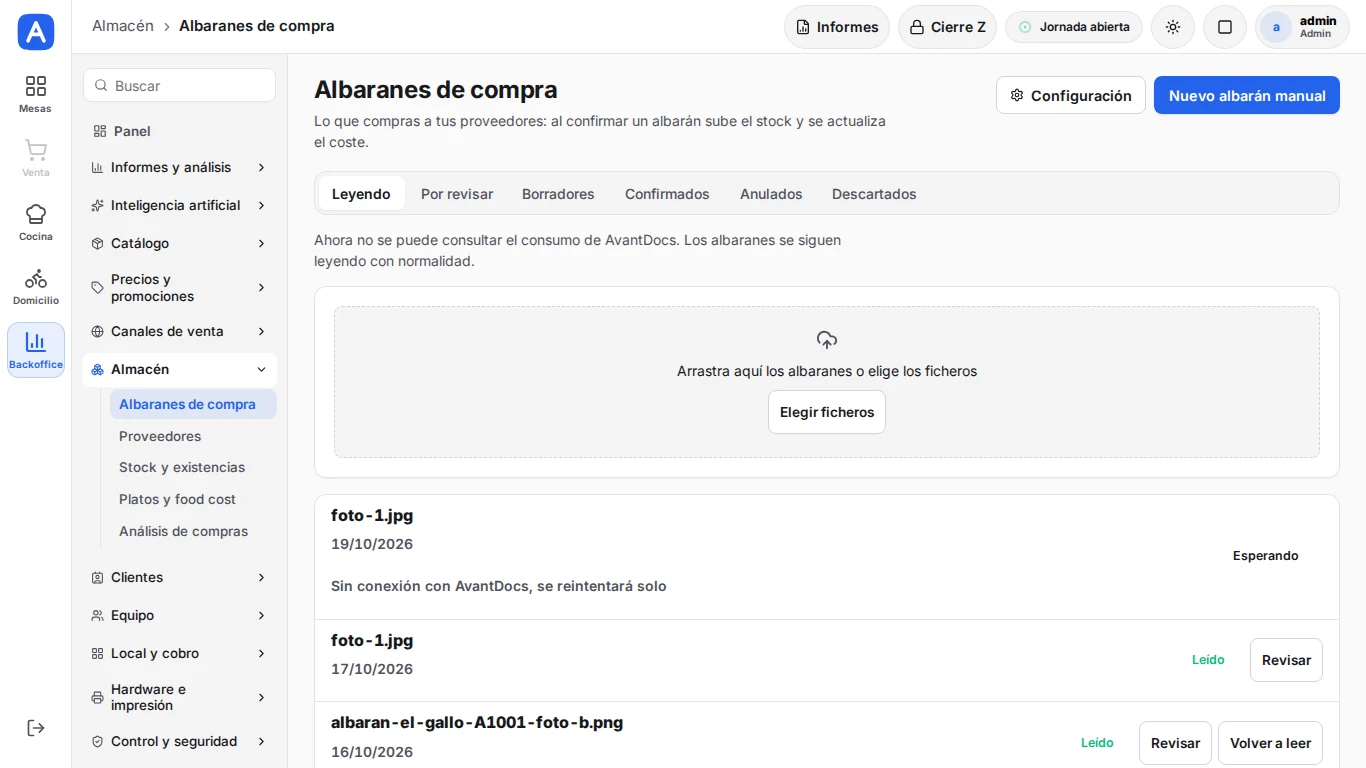Click the Jornada abierta status pill
Screen dimensions: 1366x768
click(x=1074, y=27)
